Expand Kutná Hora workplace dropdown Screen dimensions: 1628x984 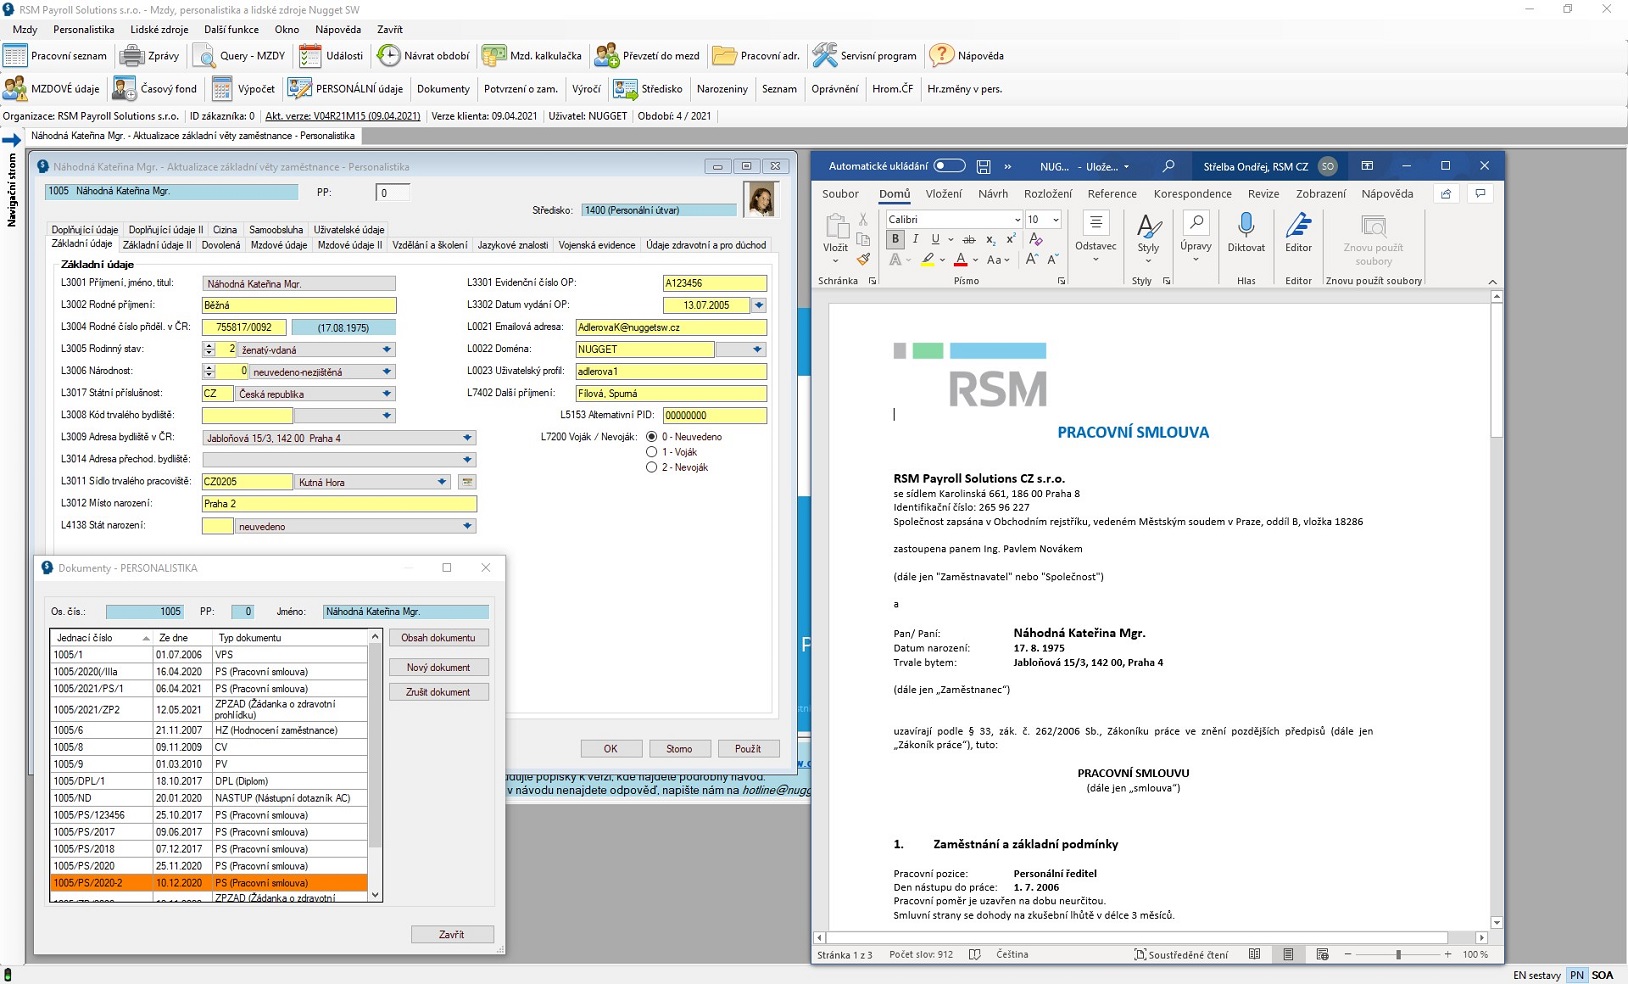(x=442, y=482)
